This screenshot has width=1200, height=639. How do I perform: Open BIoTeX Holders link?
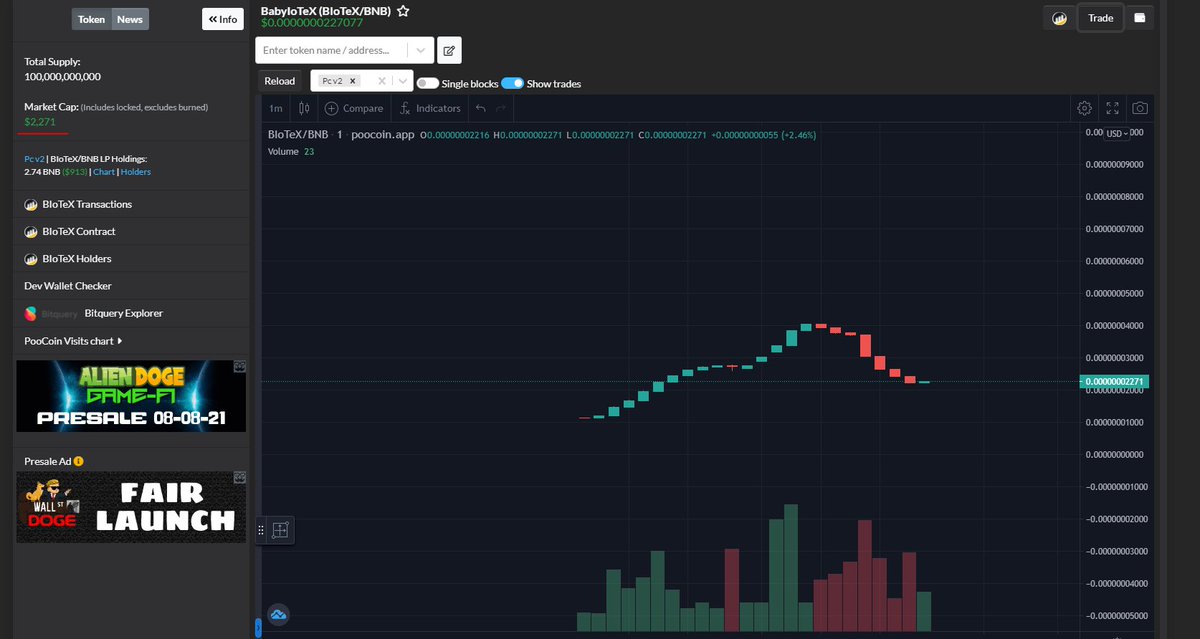(x=77, y=258)
